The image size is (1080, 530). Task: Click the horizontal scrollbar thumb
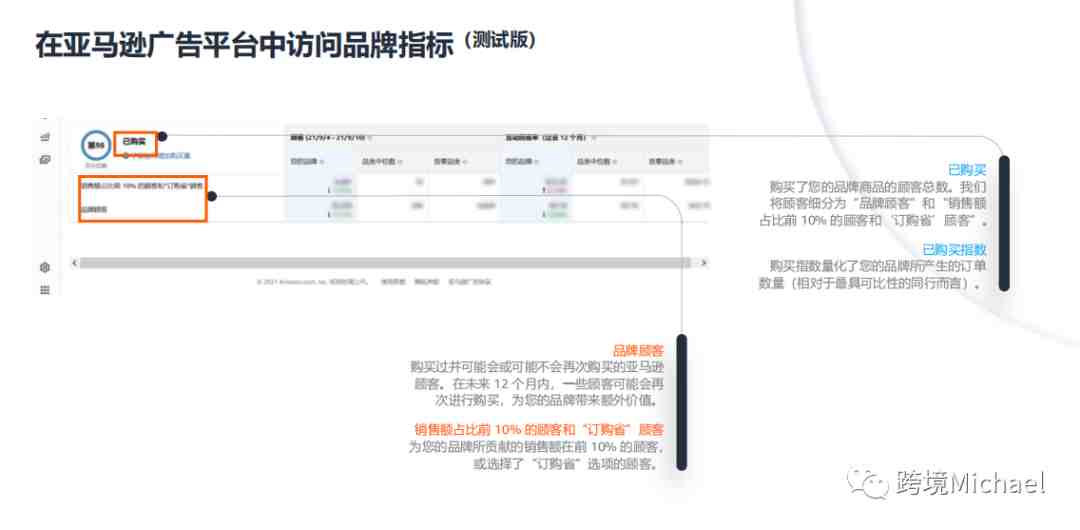pos(385,263)
